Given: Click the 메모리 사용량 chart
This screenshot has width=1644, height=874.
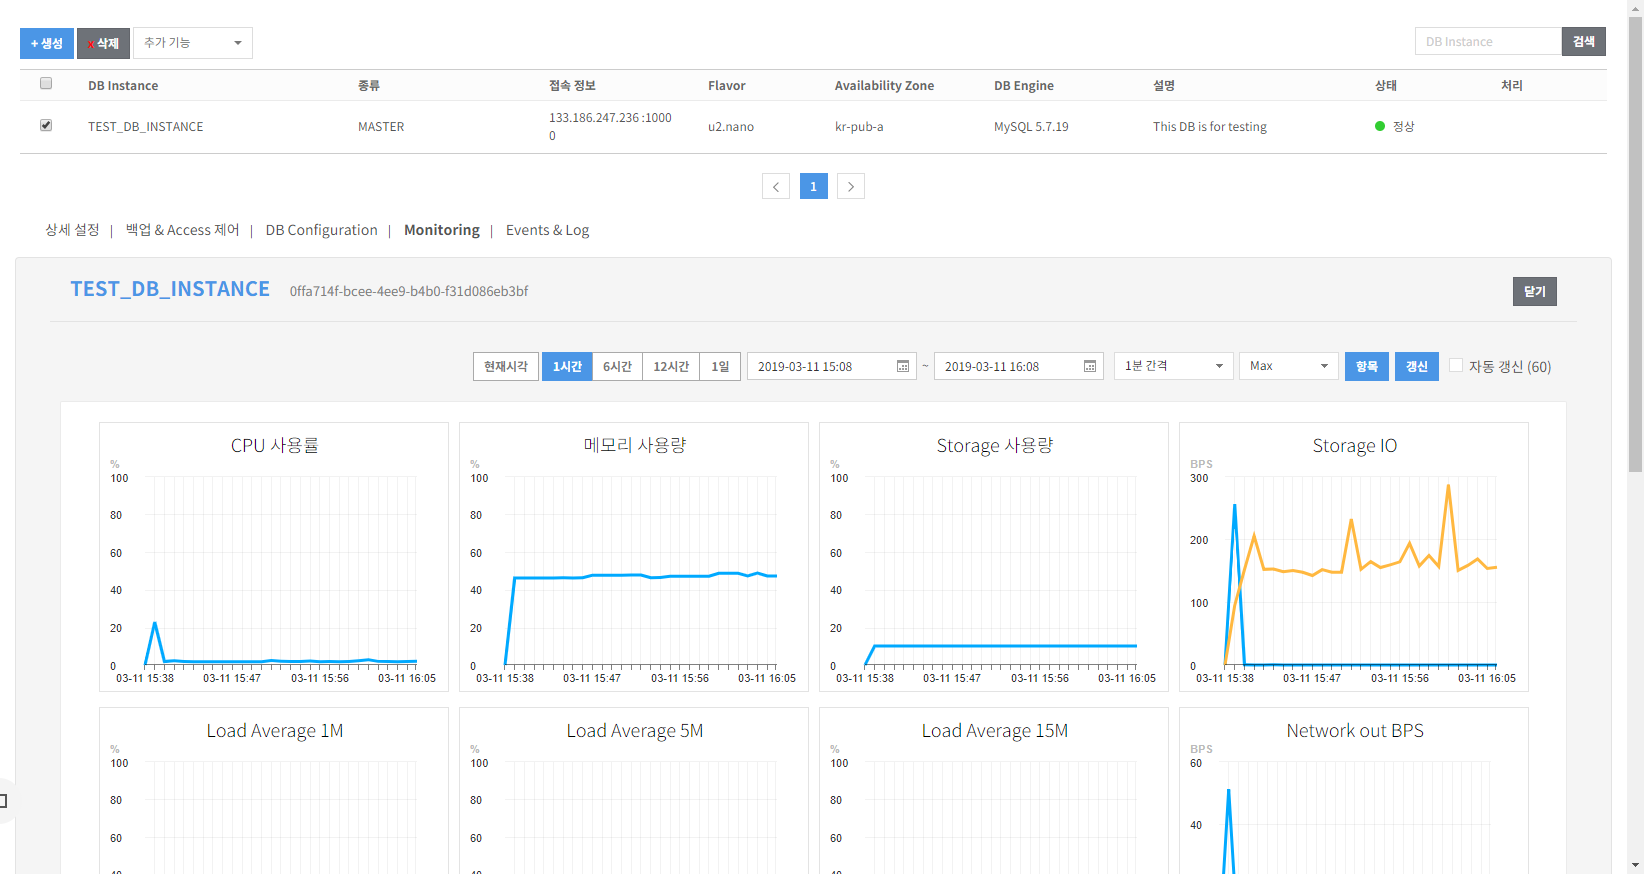Looking at the screenshot, I should point(634,556).
